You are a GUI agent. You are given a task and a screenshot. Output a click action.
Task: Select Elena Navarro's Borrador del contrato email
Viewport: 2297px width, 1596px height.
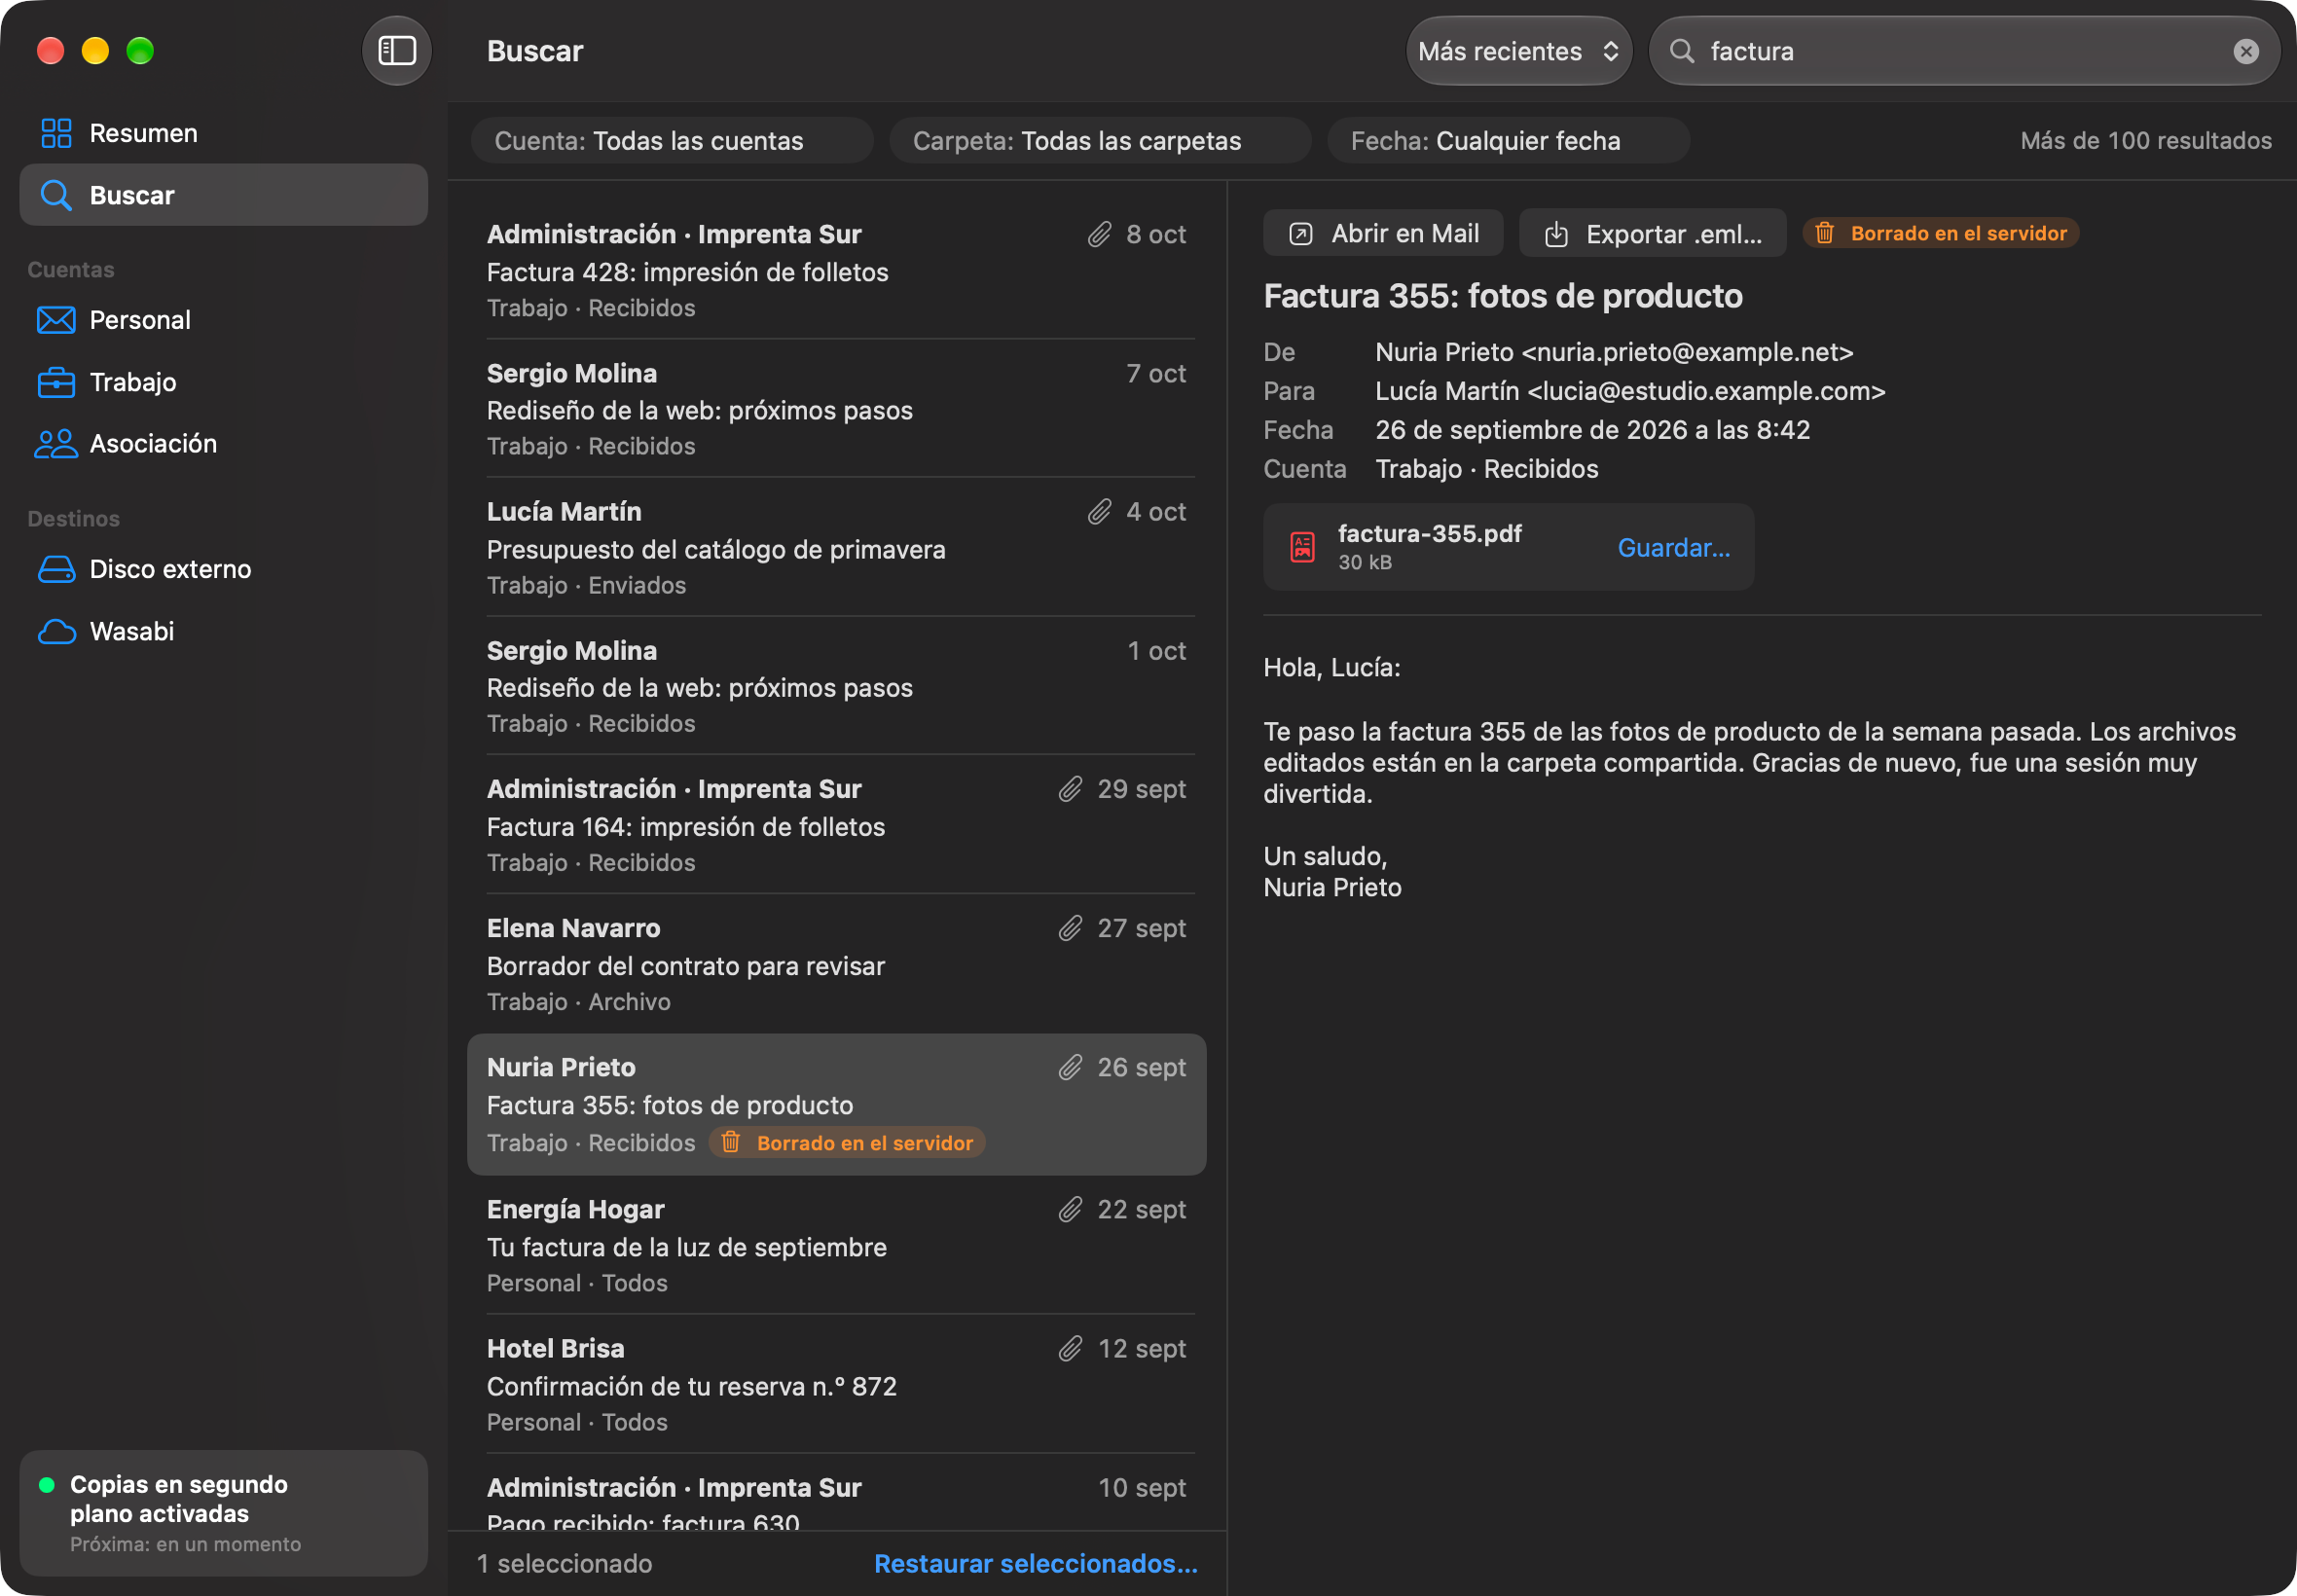point(836,964)
